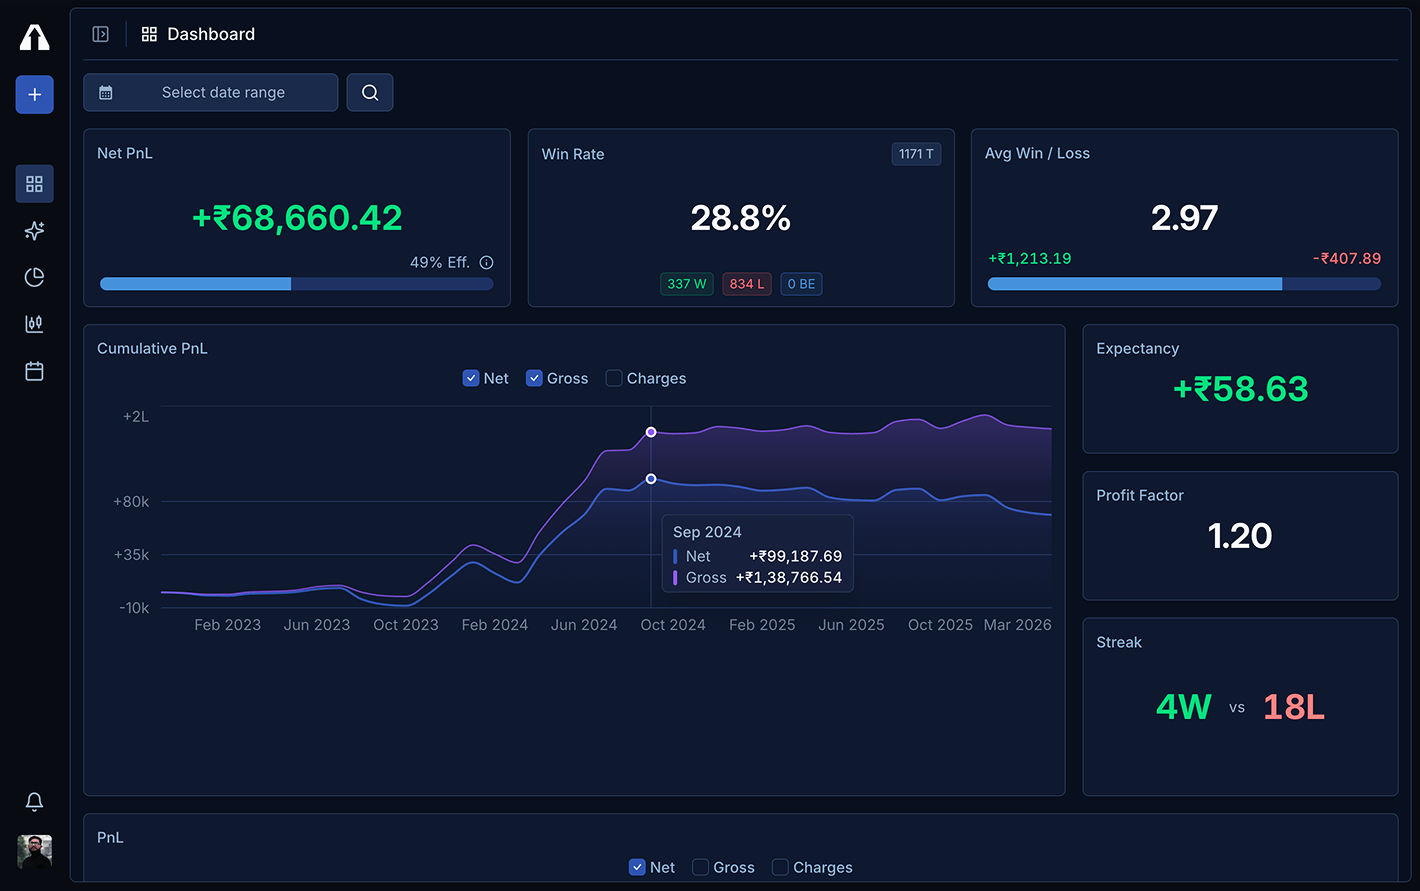Click the 834 L losses badge
1420x891 pixels.
746,283
